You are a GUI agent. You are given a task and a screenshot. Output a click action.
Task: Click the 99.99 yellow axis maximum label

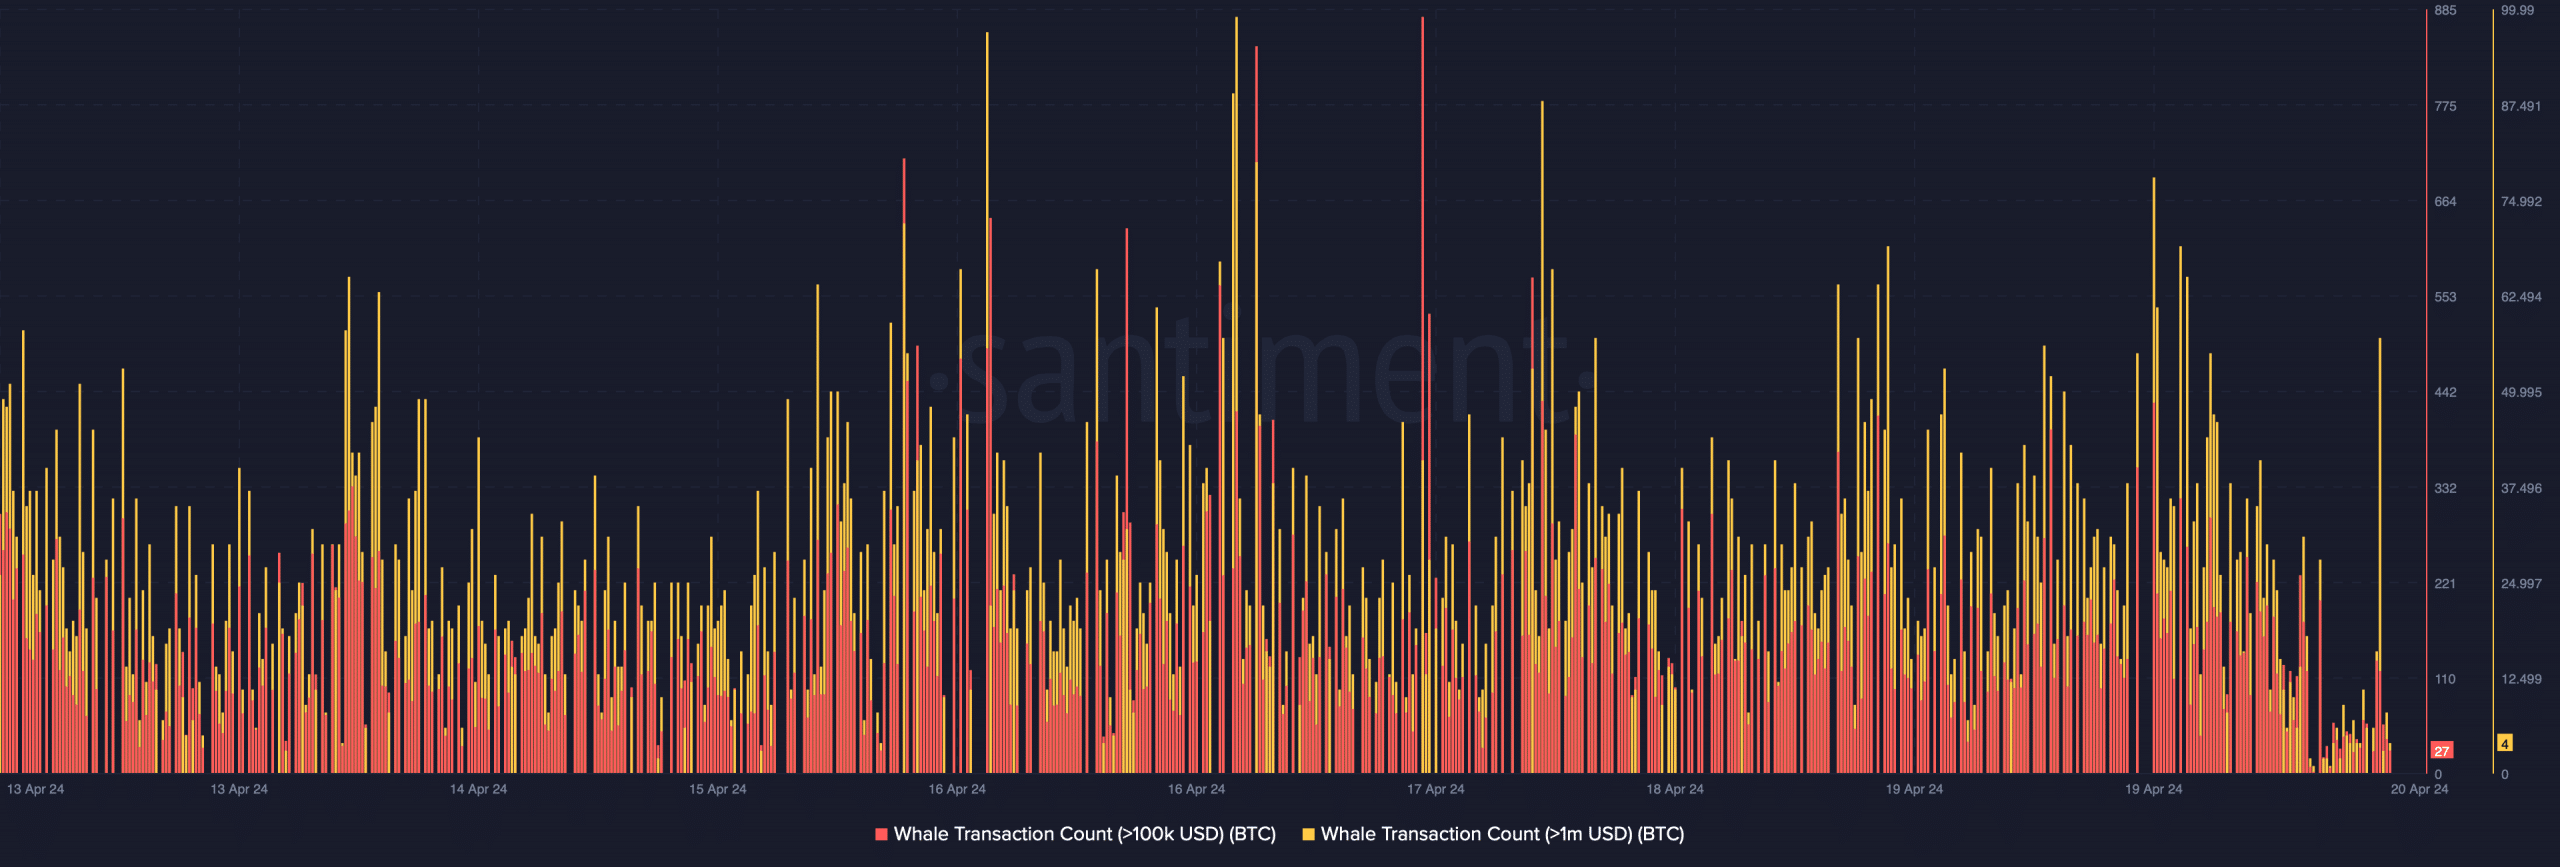[x=2517, y=10]
